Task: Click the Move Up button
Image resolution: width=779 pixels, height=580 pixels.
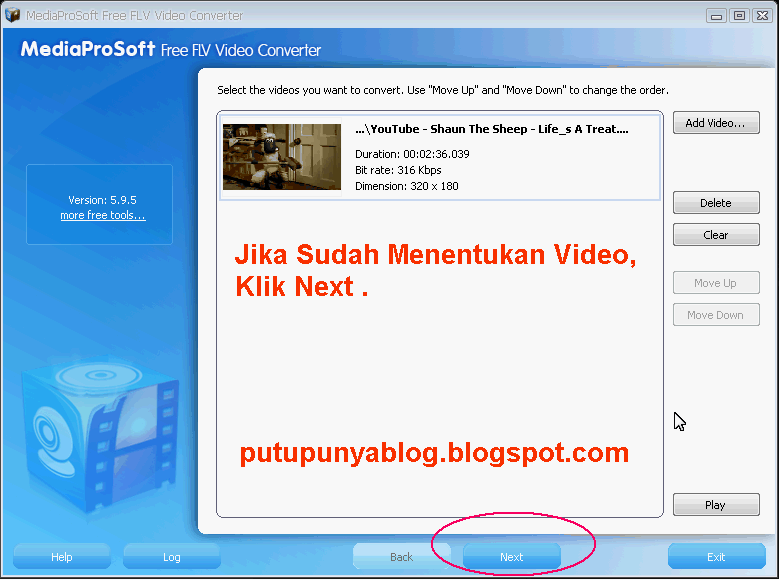Action: coord(716,283)
